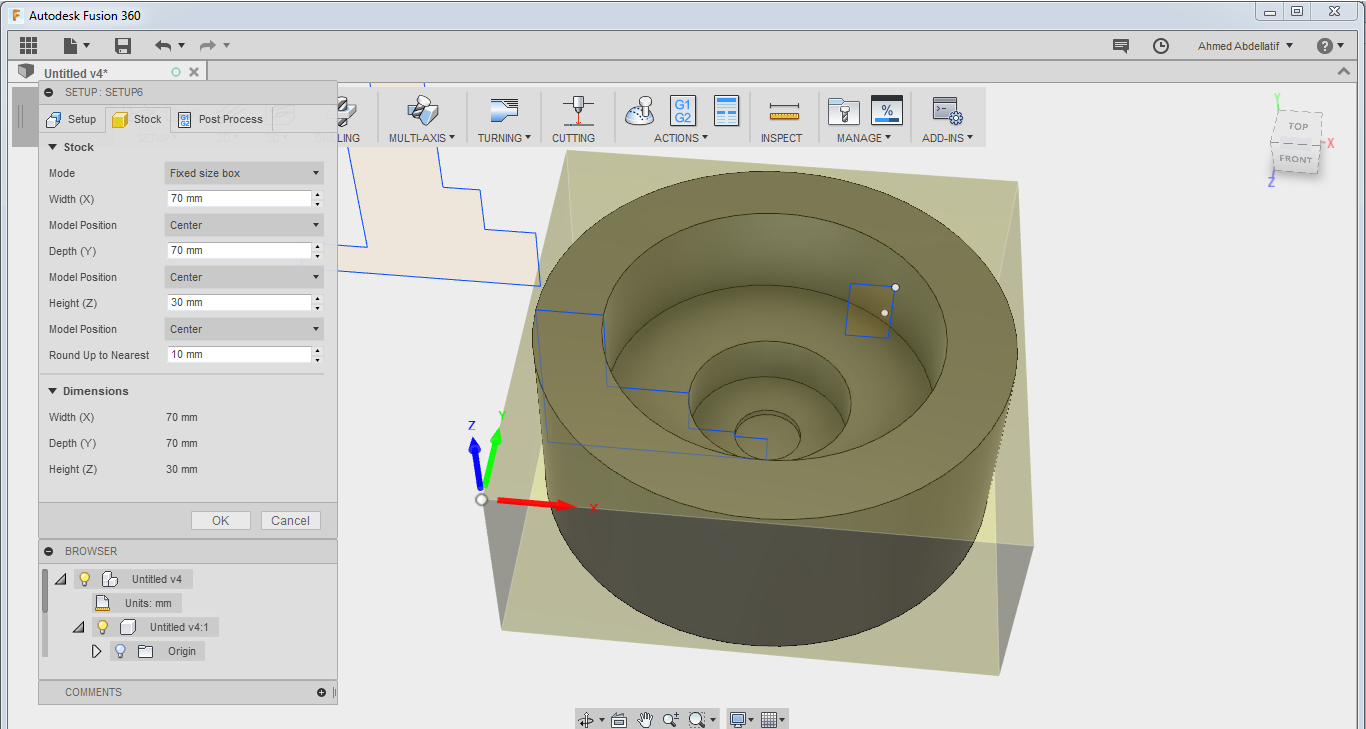Toggle visibility bulb for Untitled v4:1
Screen dimensions: 1366x729
(102, 627)
